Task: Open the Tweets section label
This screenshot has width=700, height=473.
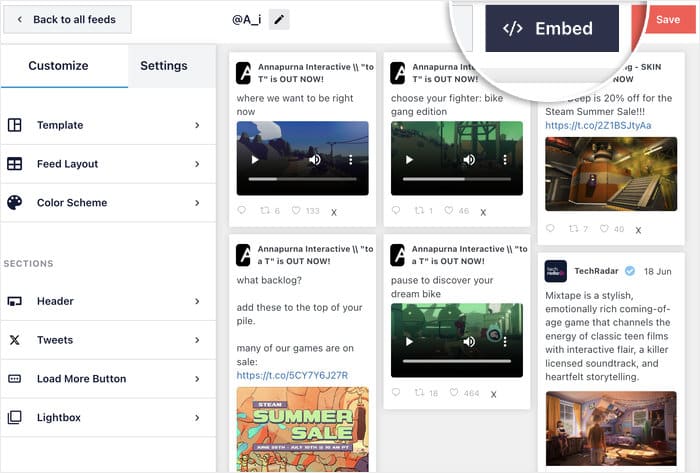Action: (x=55, y=340)
